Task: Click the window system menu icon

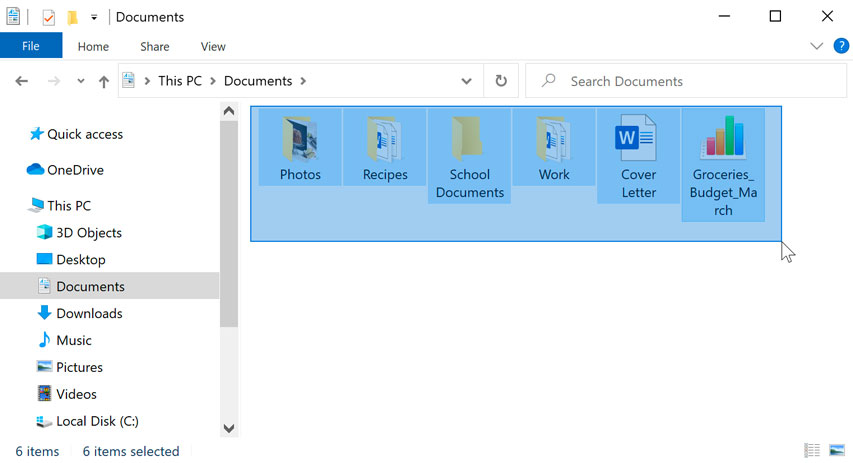Action: click(x=14, y=17)
